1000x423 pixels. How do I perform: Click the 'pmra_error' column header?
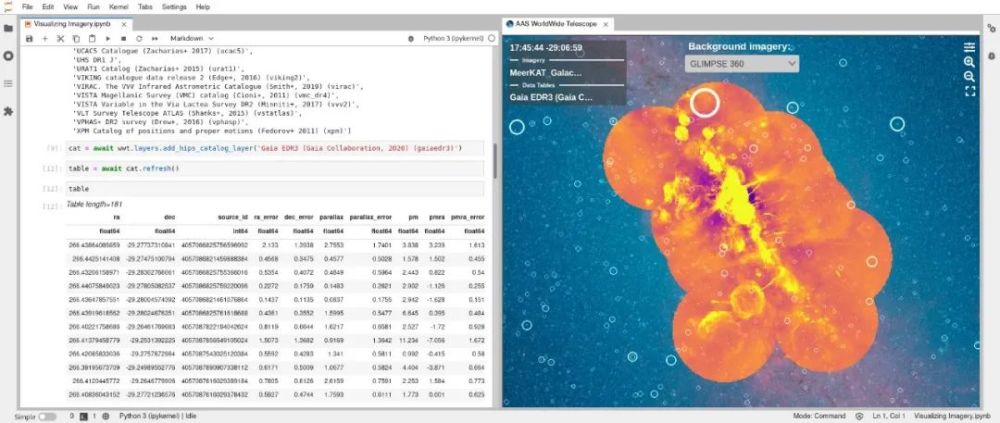point(466,217)
